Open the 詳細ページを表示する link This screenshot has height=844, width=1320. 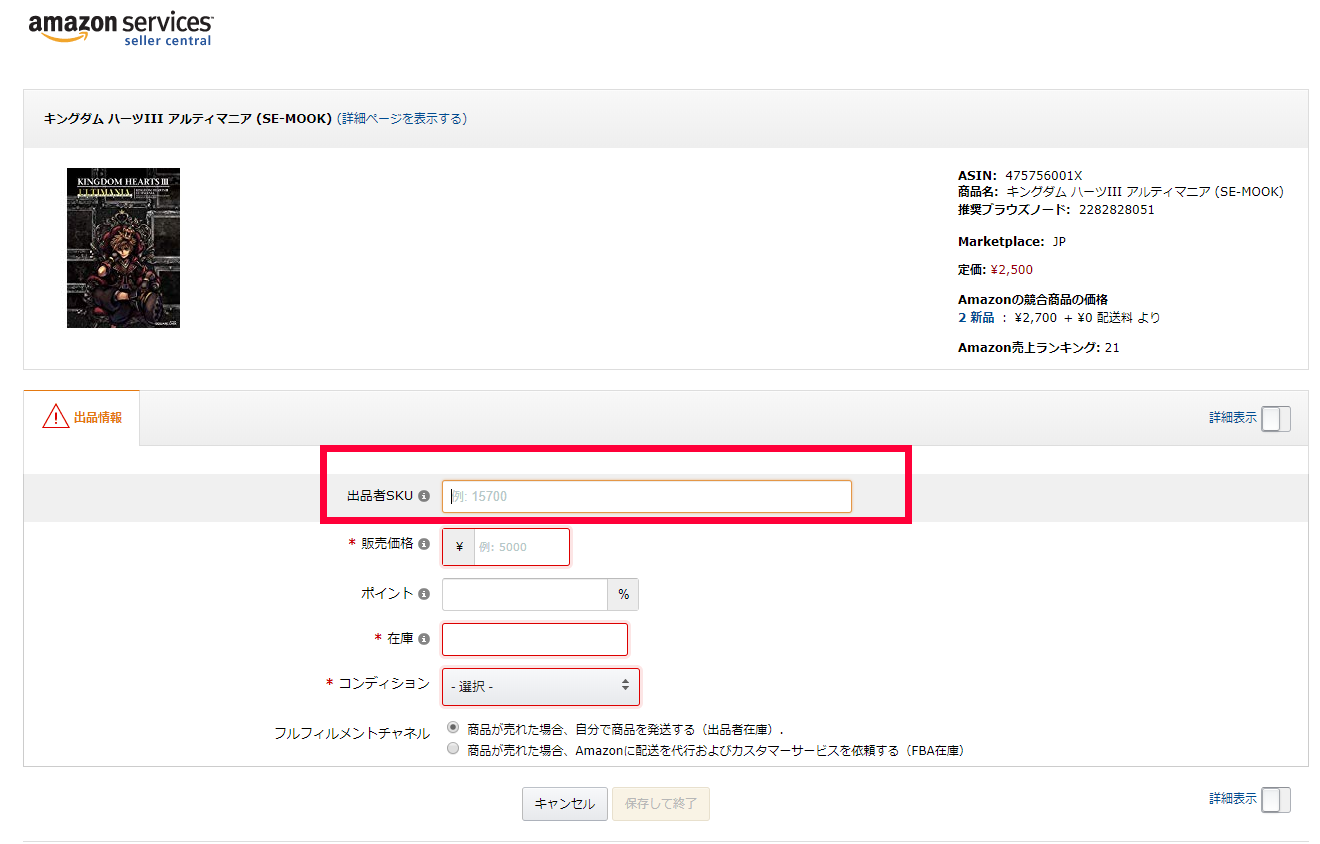coord(402,119)
